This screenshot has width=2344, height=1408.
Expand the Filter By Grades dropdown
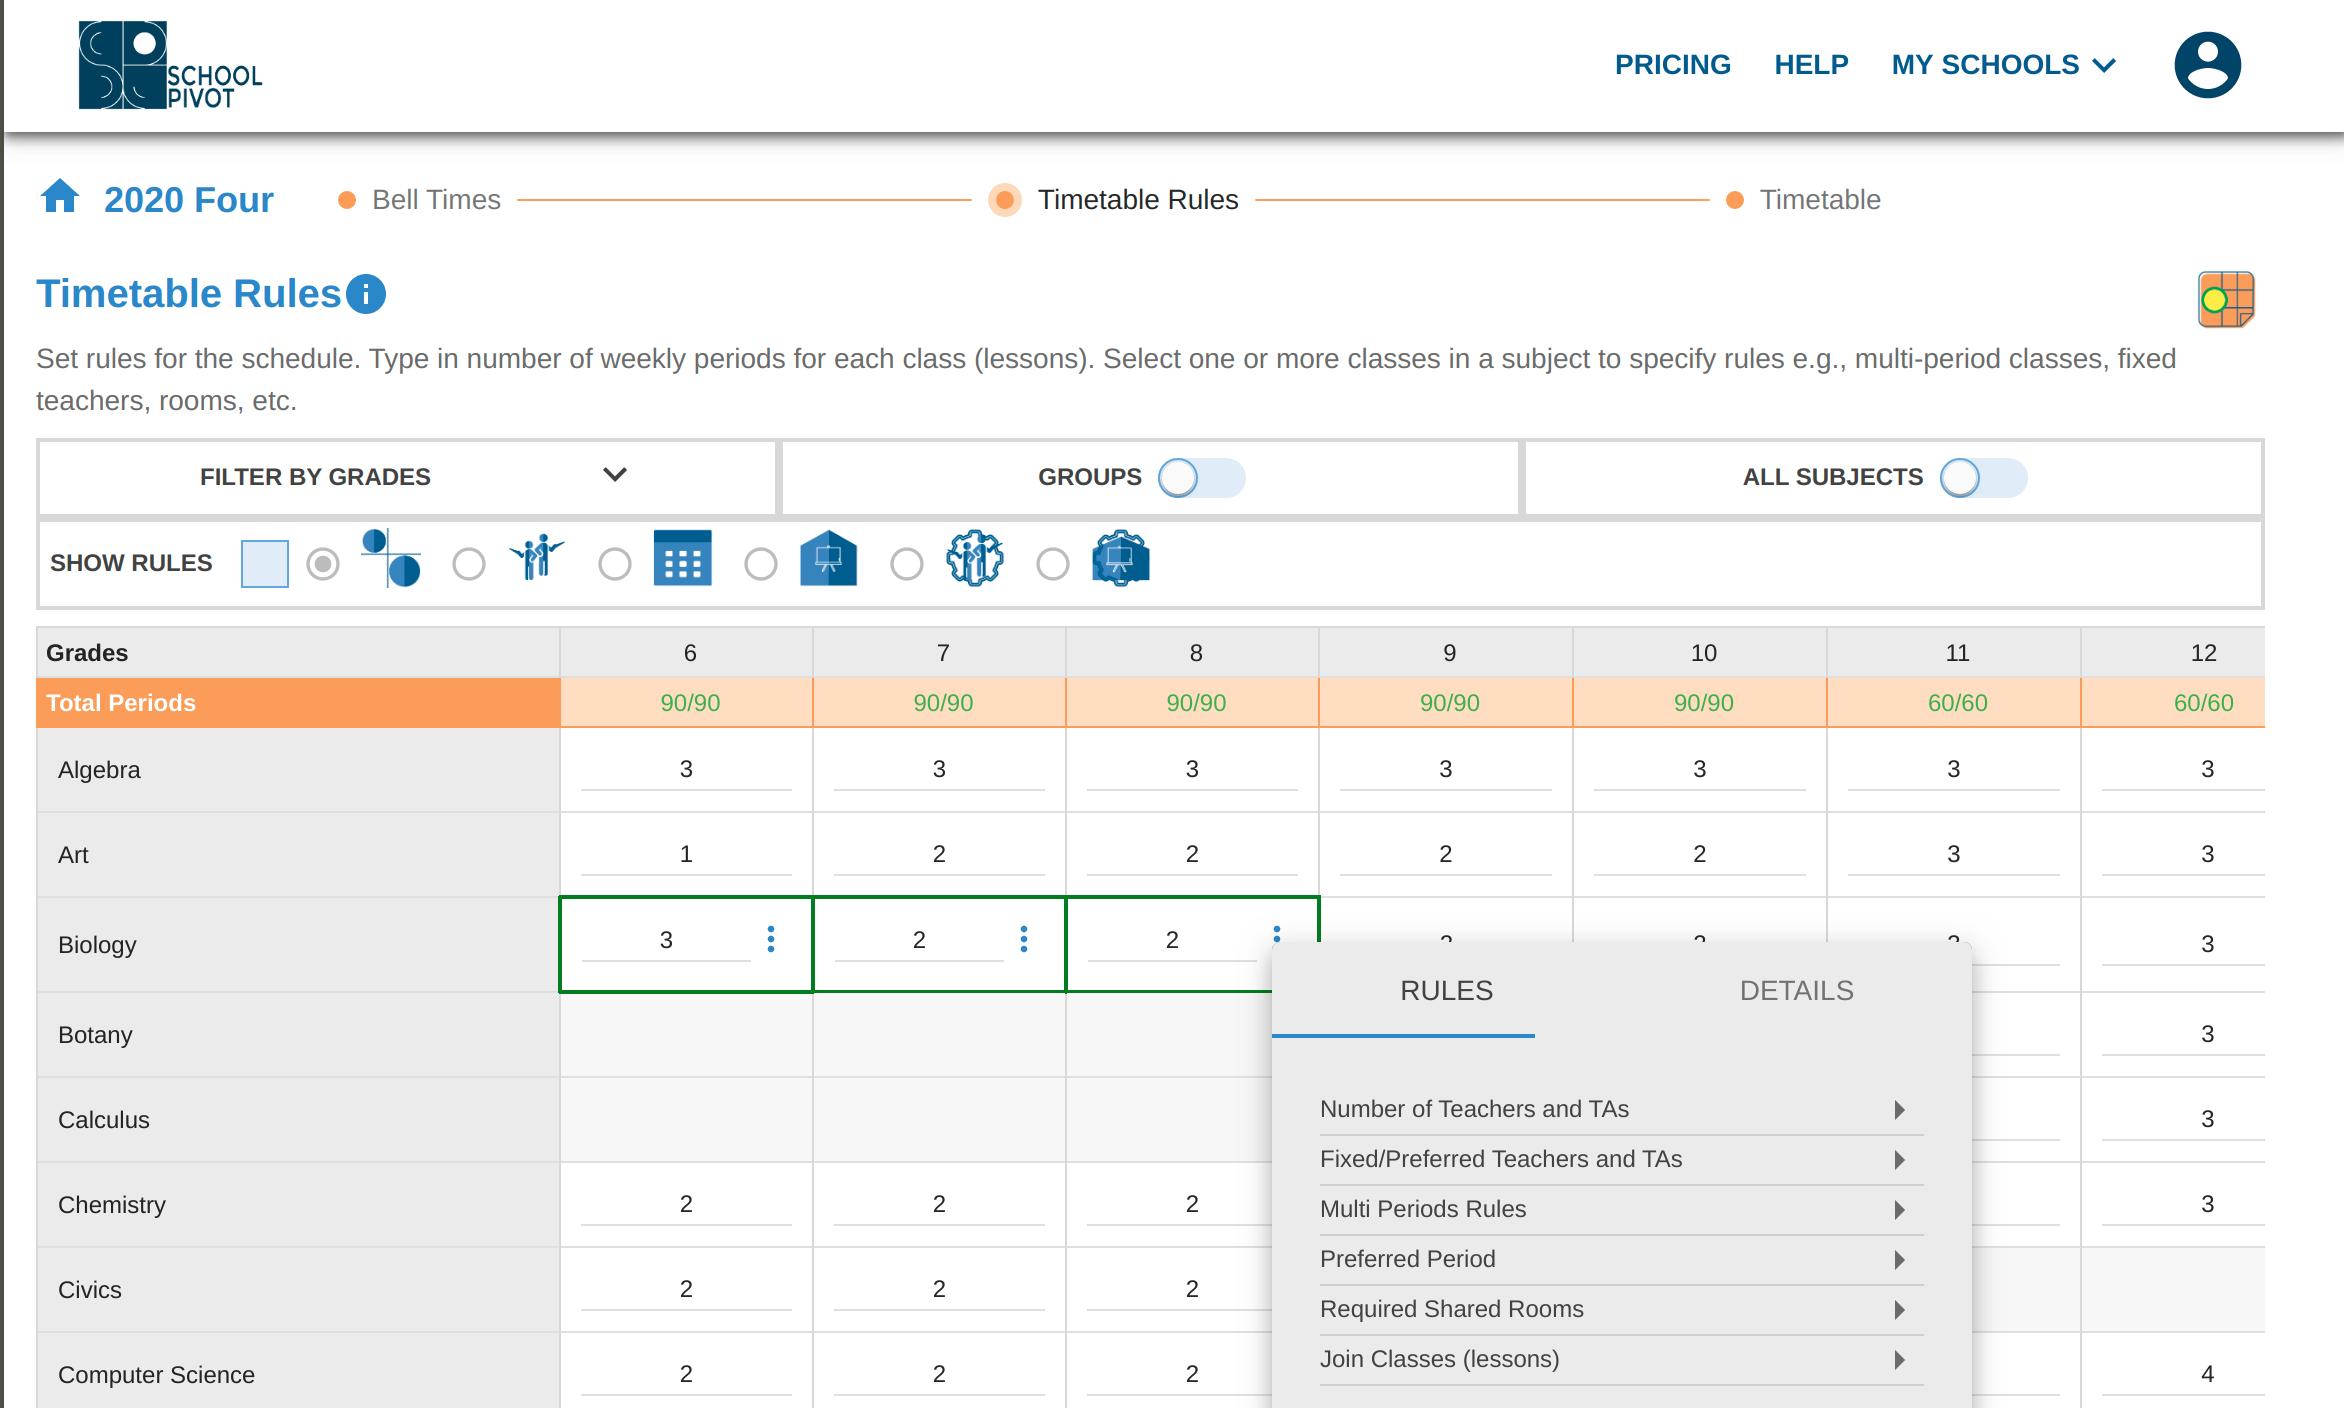[x=407, y=477]
